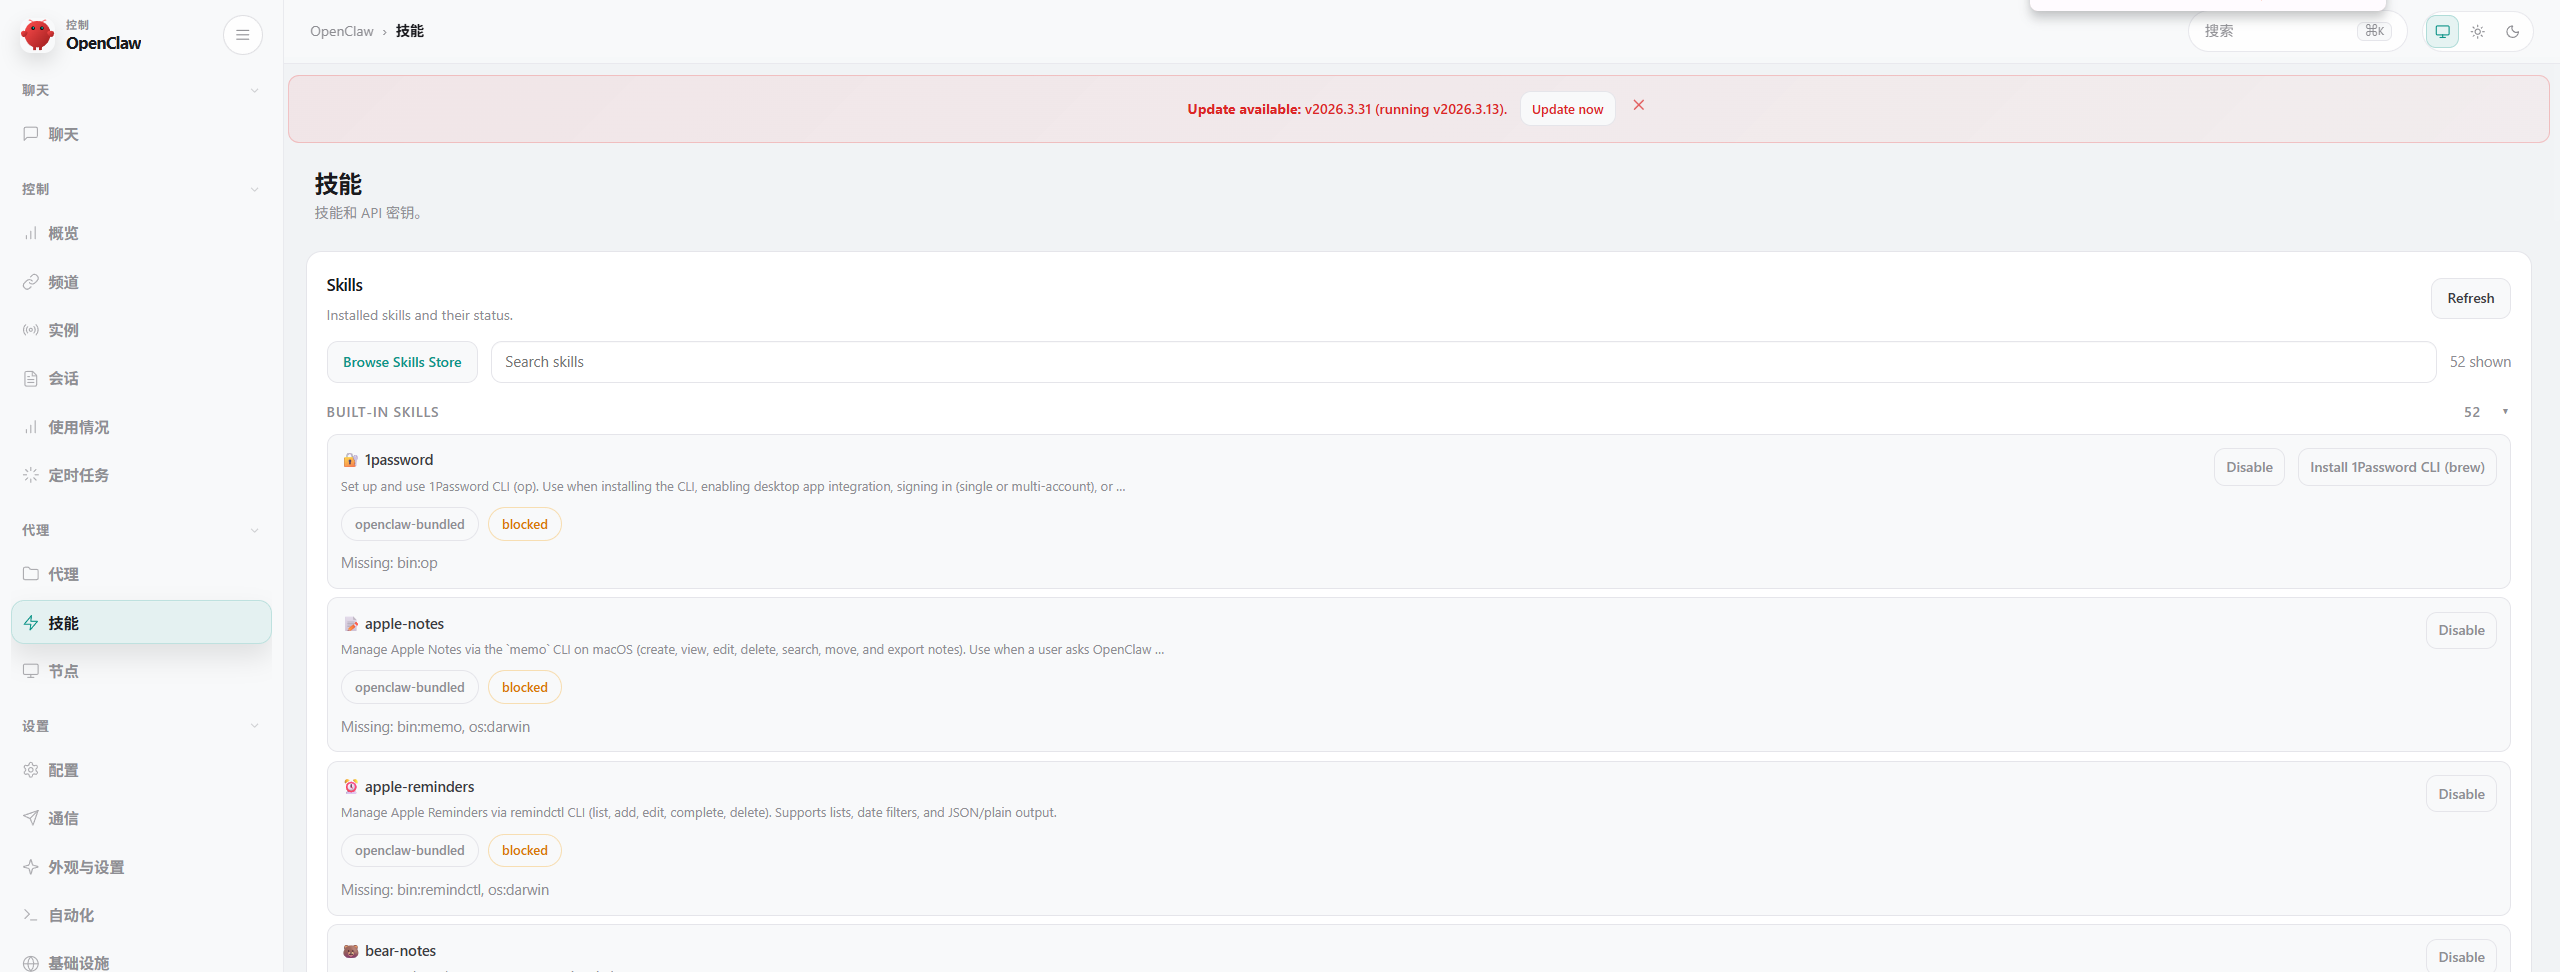The height and width of the screenshot is (972, 2560).
Task: Disable the 1password skill
Action: click(x=2249, y=467)
